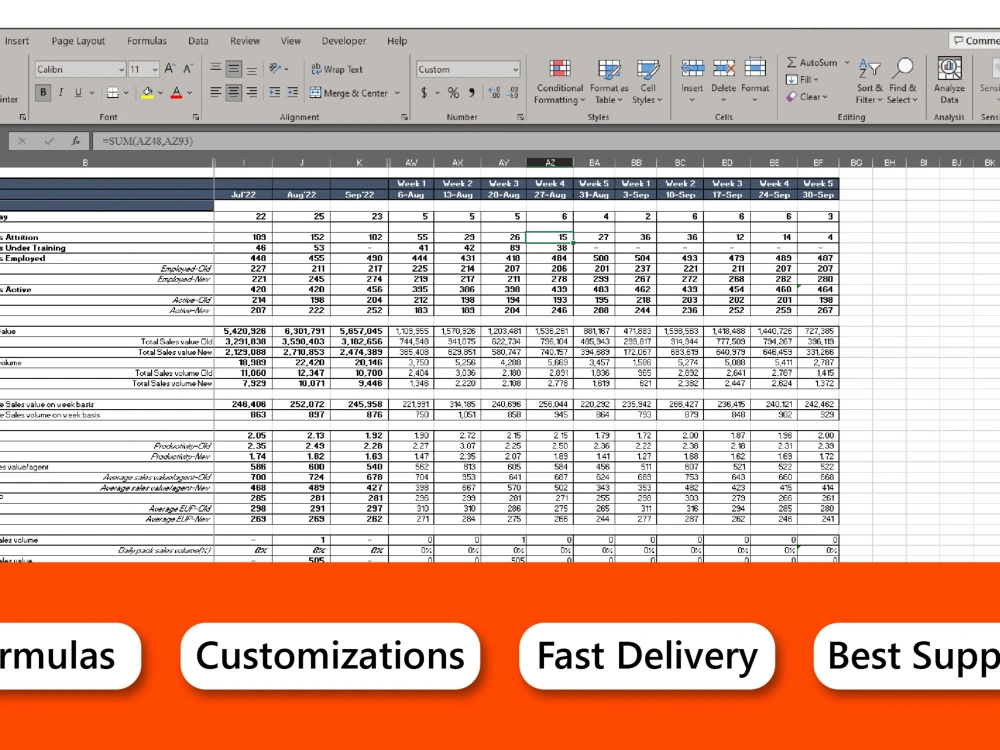1000x750 pixels.
Task: Open the Developer ribbon tab
Action: tap(344, 40)
